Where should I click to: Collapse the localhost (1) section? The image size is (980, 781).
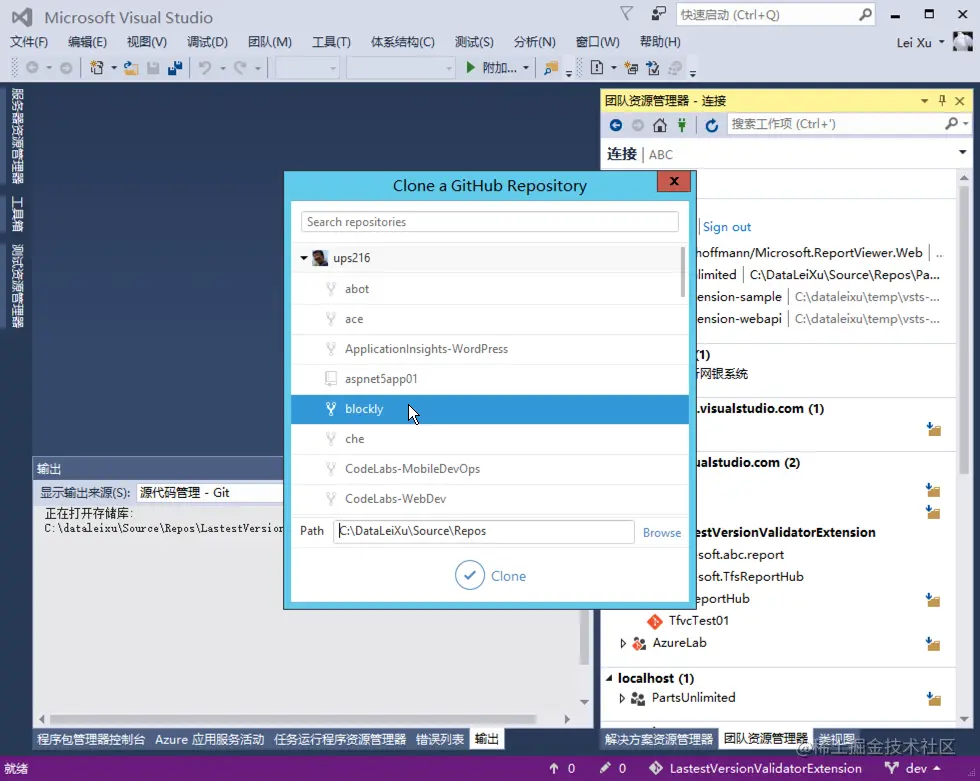(609, 678)
